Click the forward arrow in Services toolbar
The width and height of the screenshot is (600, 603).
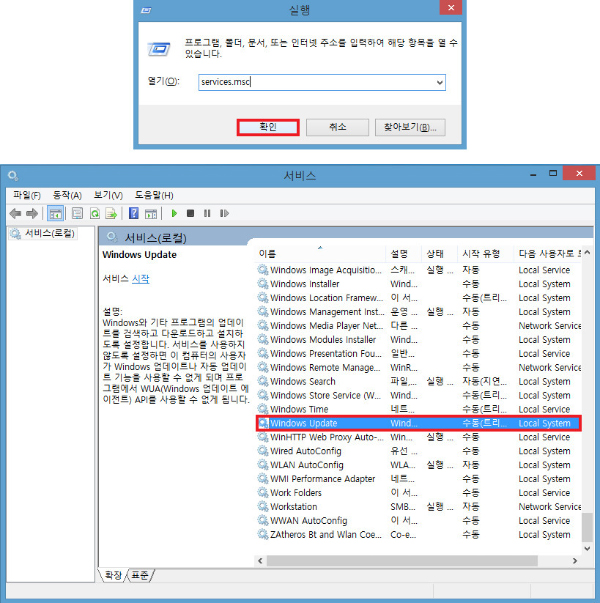[32, 213]
